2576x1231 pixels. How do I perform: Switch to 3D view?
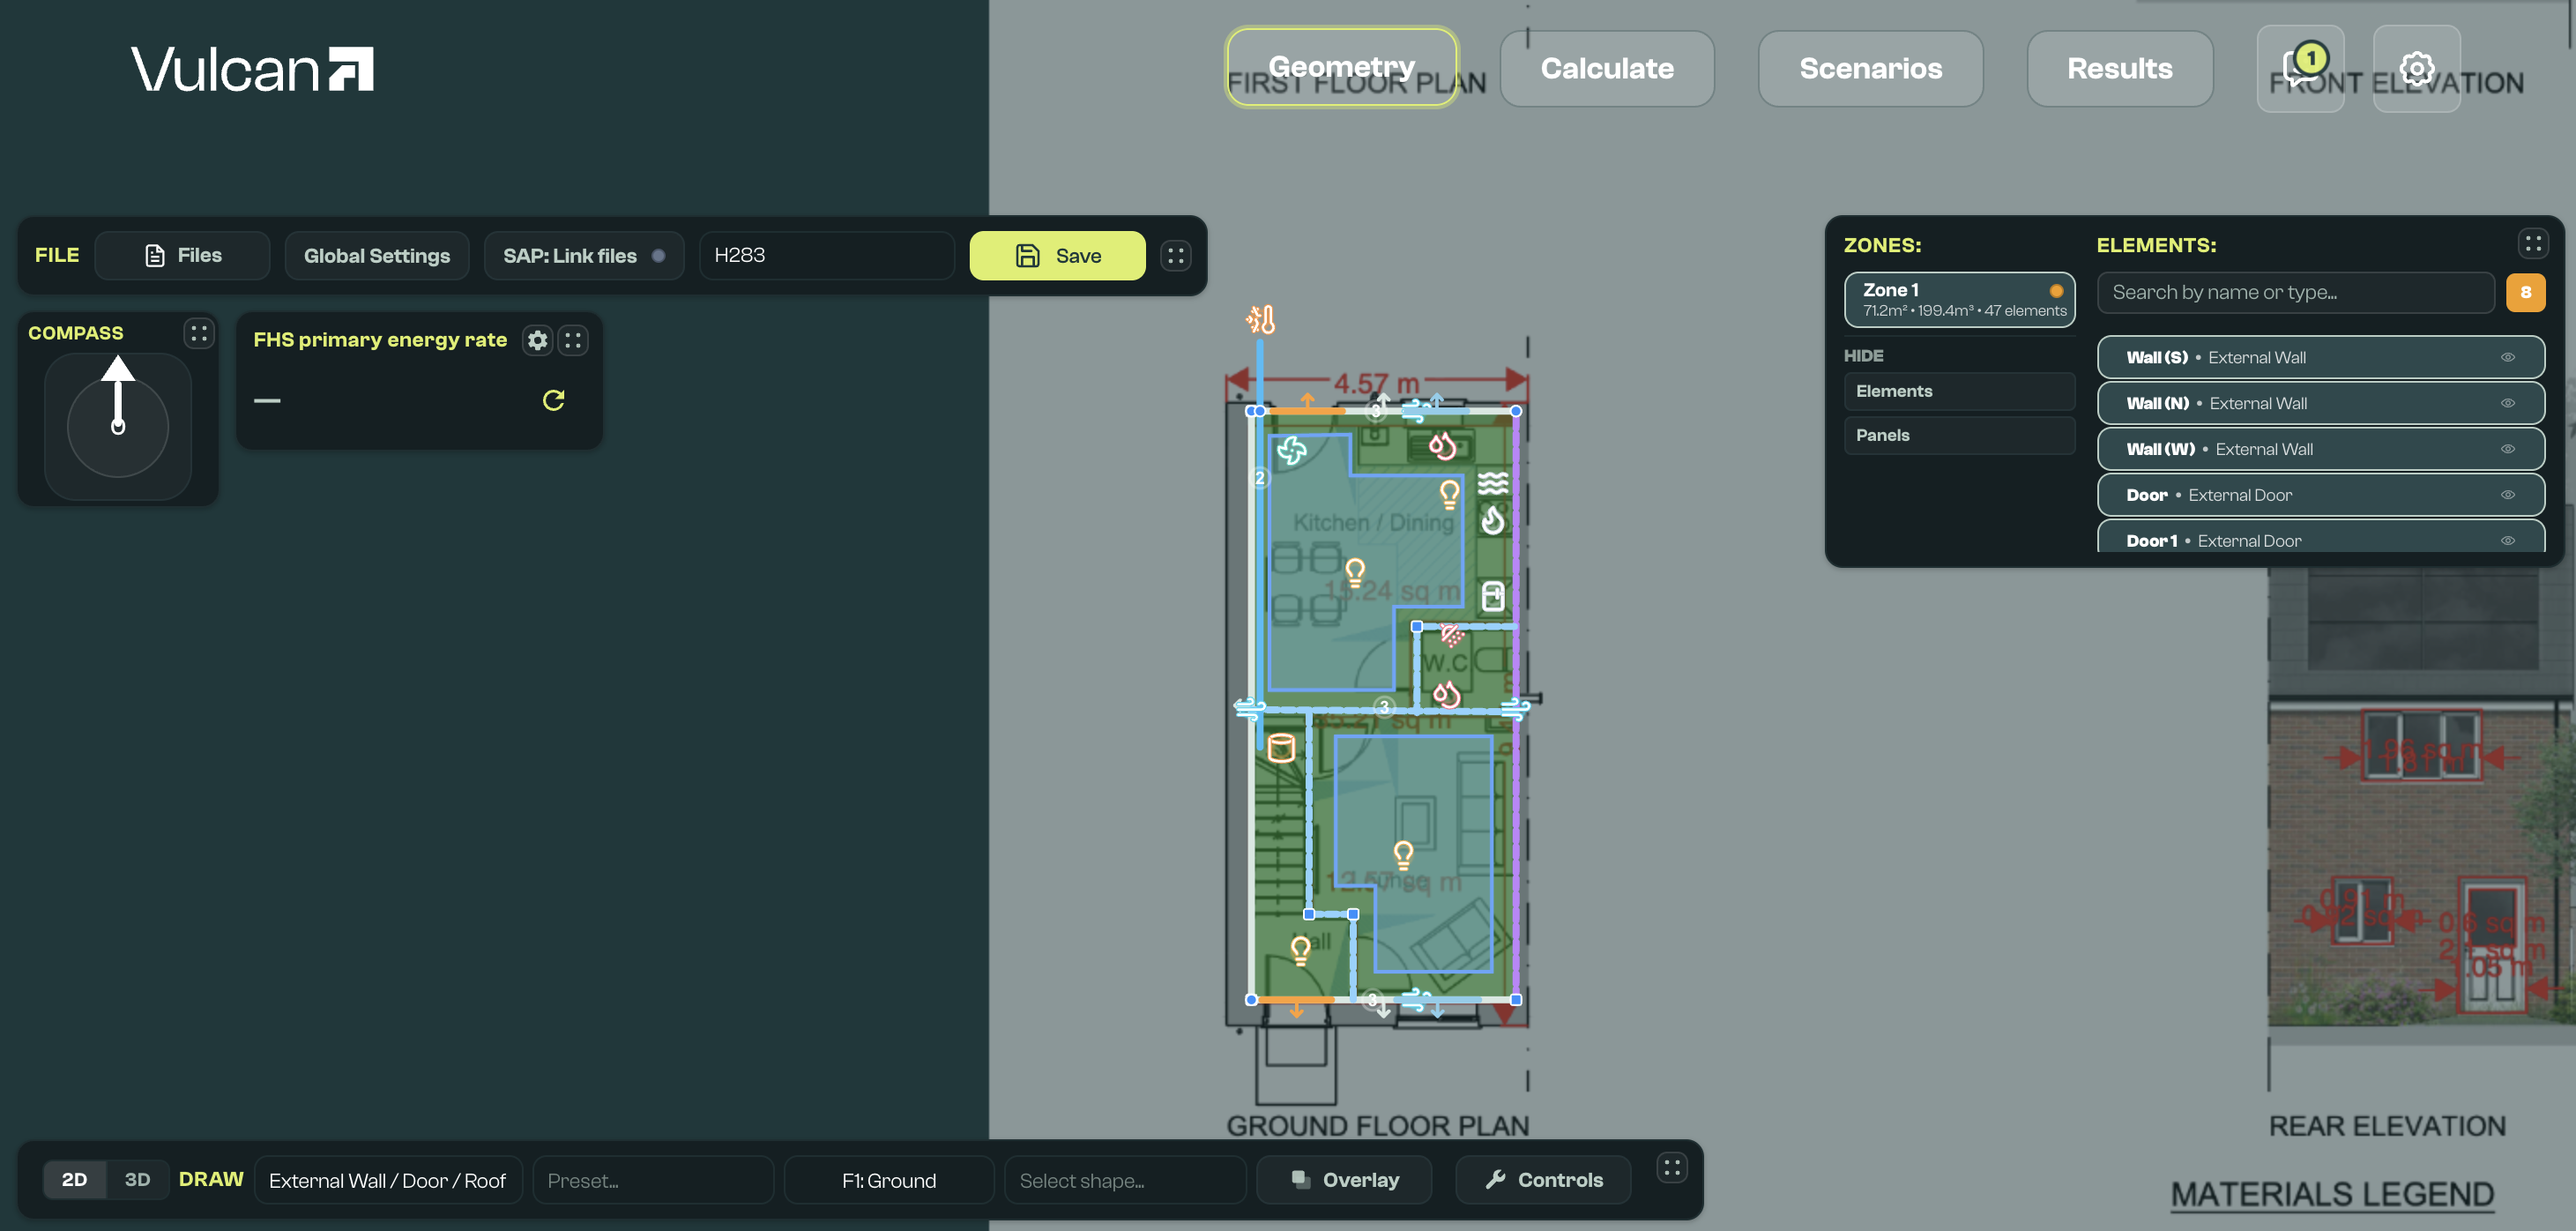pyautogui.click(x=137, y=1180)
